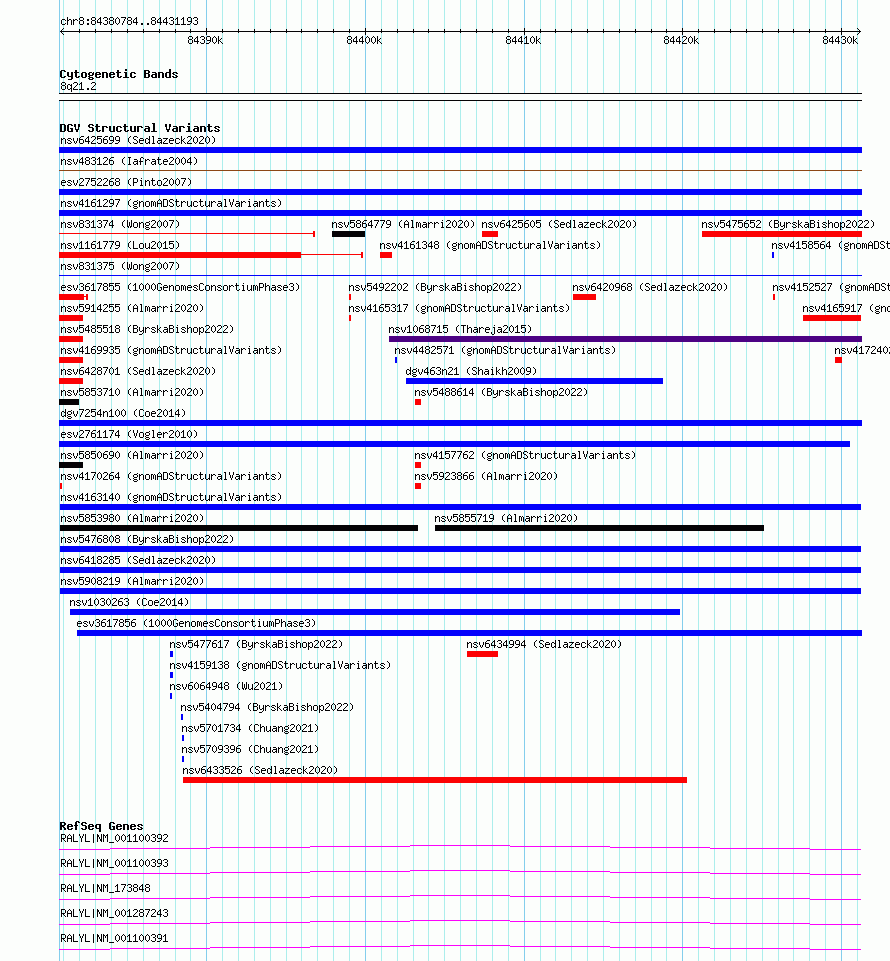Click the red bar under nsv4165917
Screen dimensions: 890x961
pyautogui.click(x=832, y=318)
